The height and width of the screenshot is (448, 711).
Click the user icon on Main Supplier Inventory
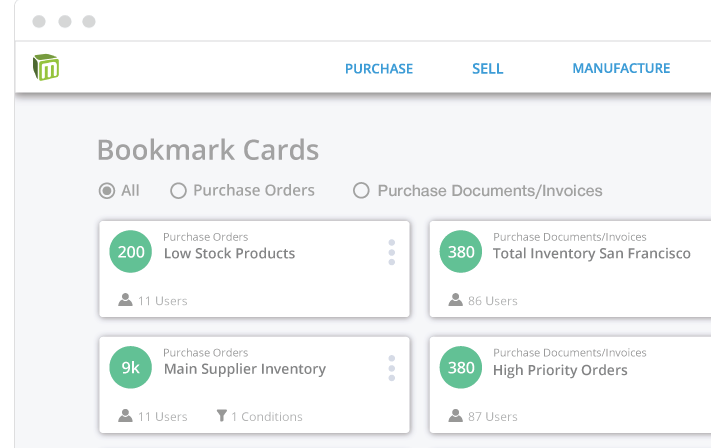click(125, 415)
